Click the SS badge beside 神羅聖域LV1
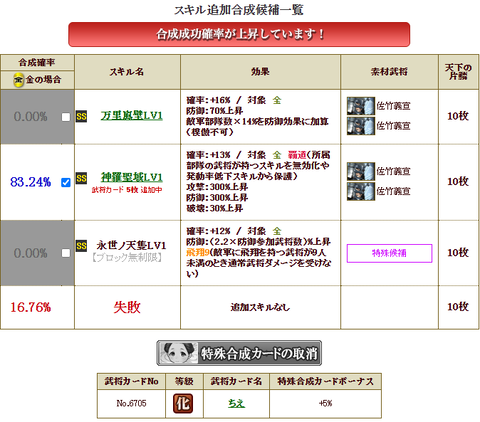 click(x=81, y=178)
